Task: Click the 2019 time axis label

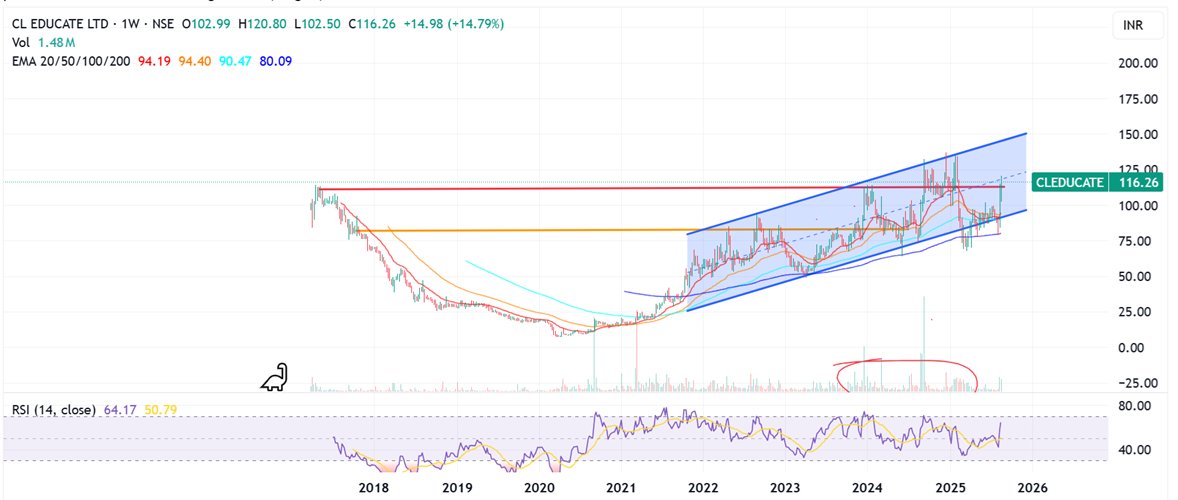Action: pos(457,486)
